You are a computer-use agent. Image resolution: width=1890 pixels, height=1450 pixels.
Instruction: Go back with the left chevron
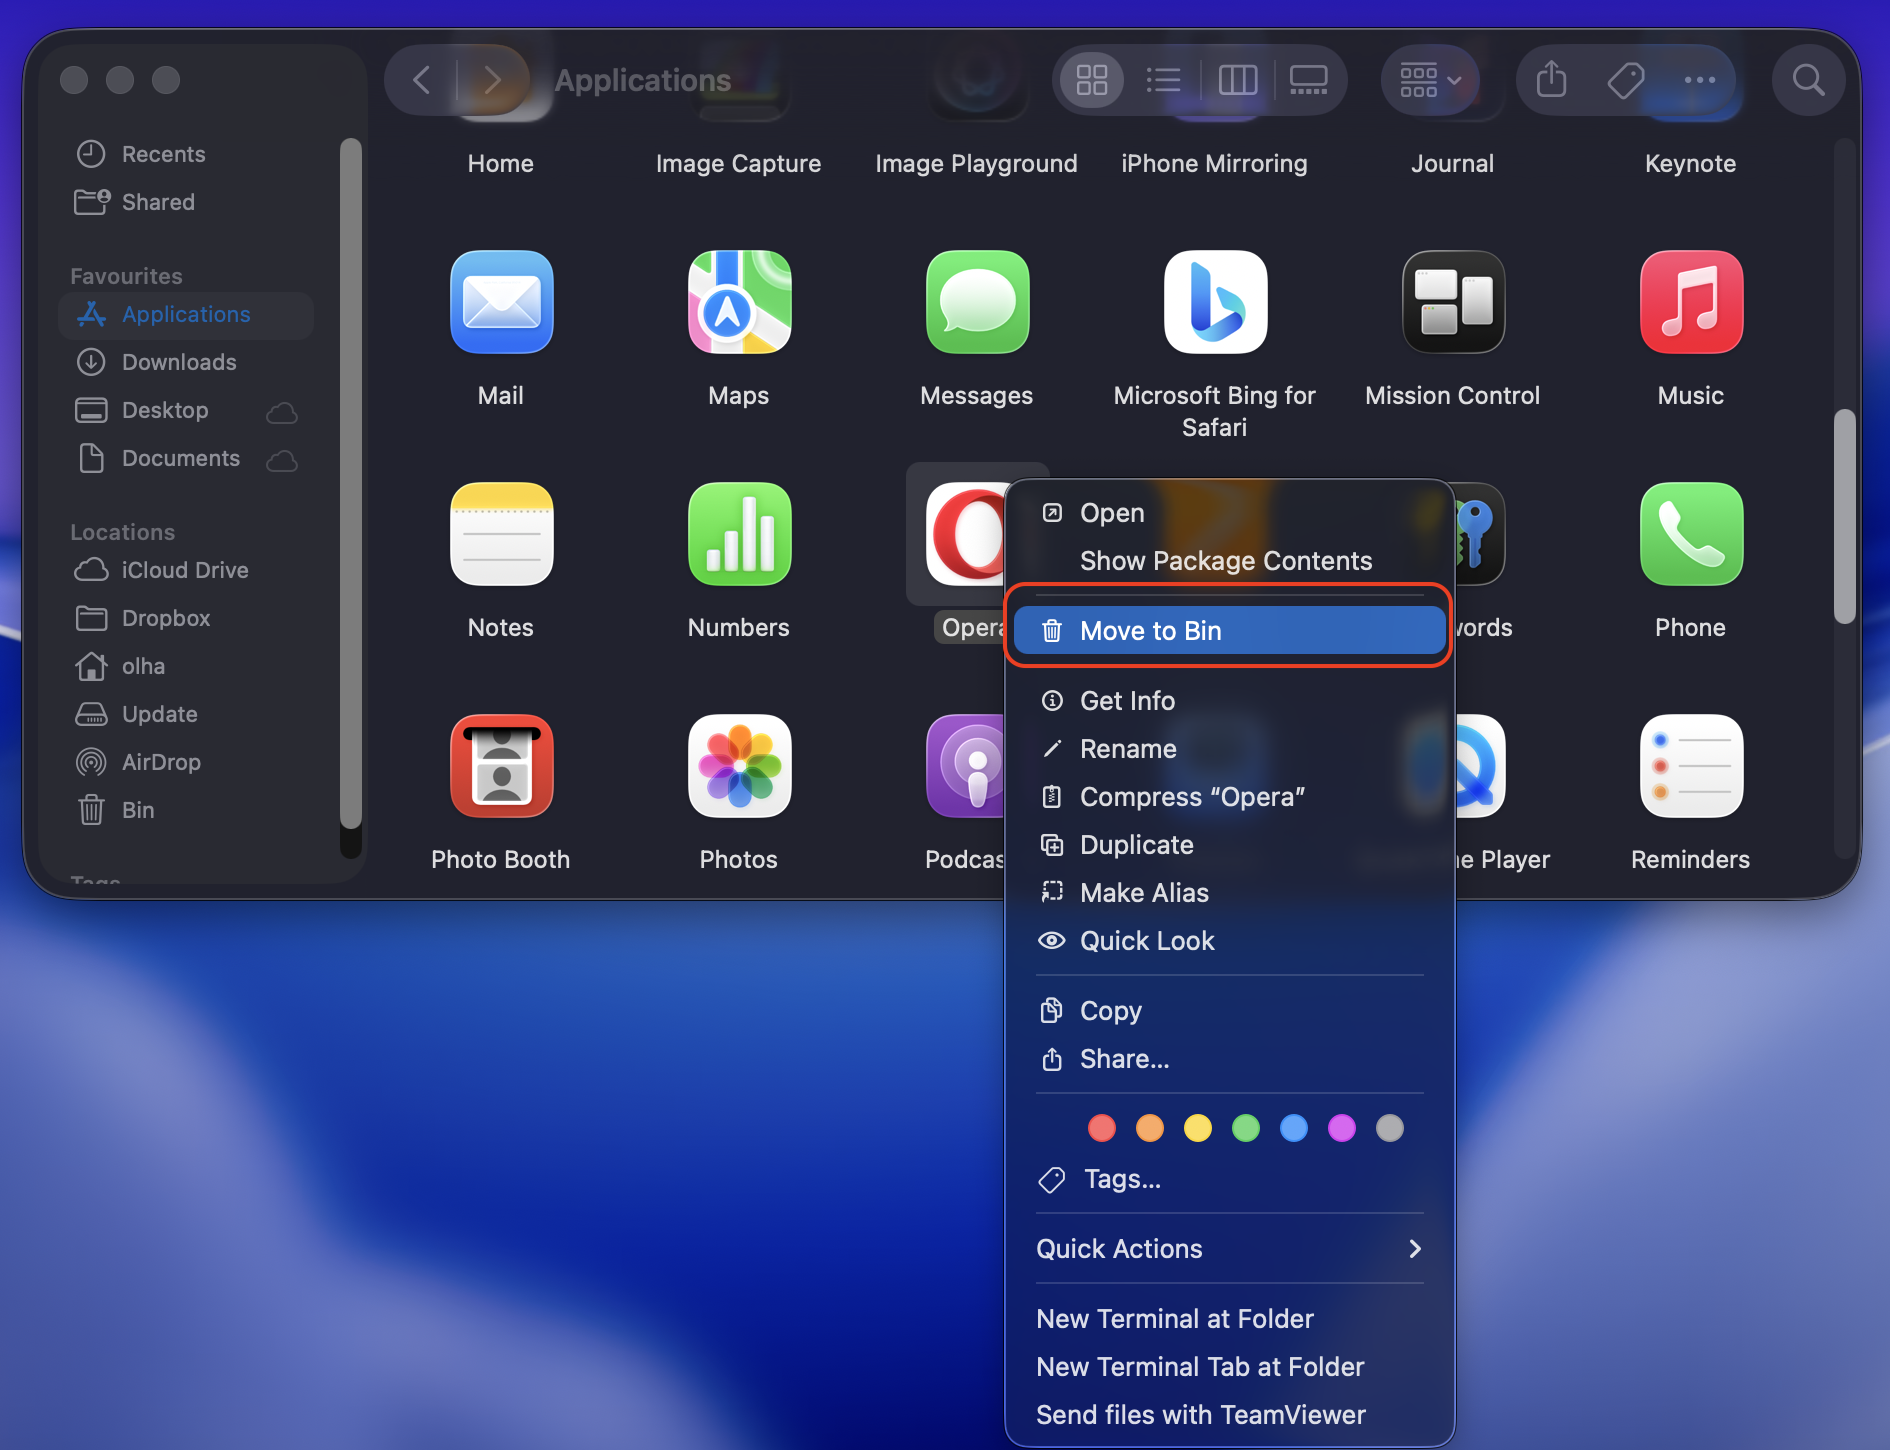tap(422, 80)
